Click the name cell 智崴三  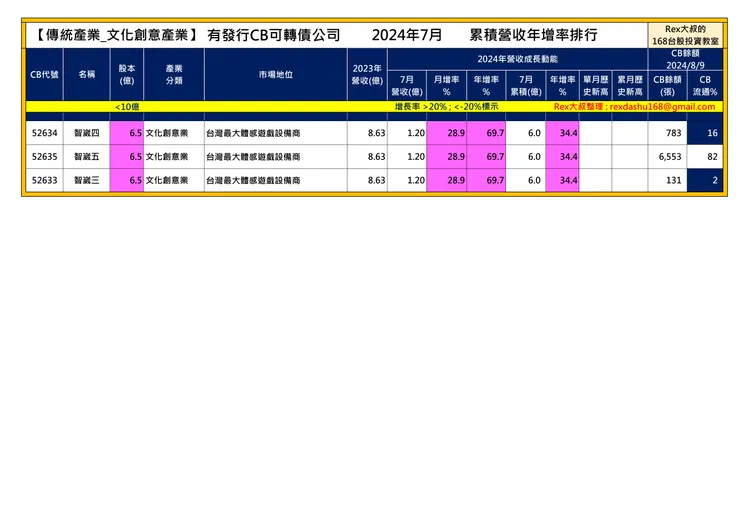(86, 180)
